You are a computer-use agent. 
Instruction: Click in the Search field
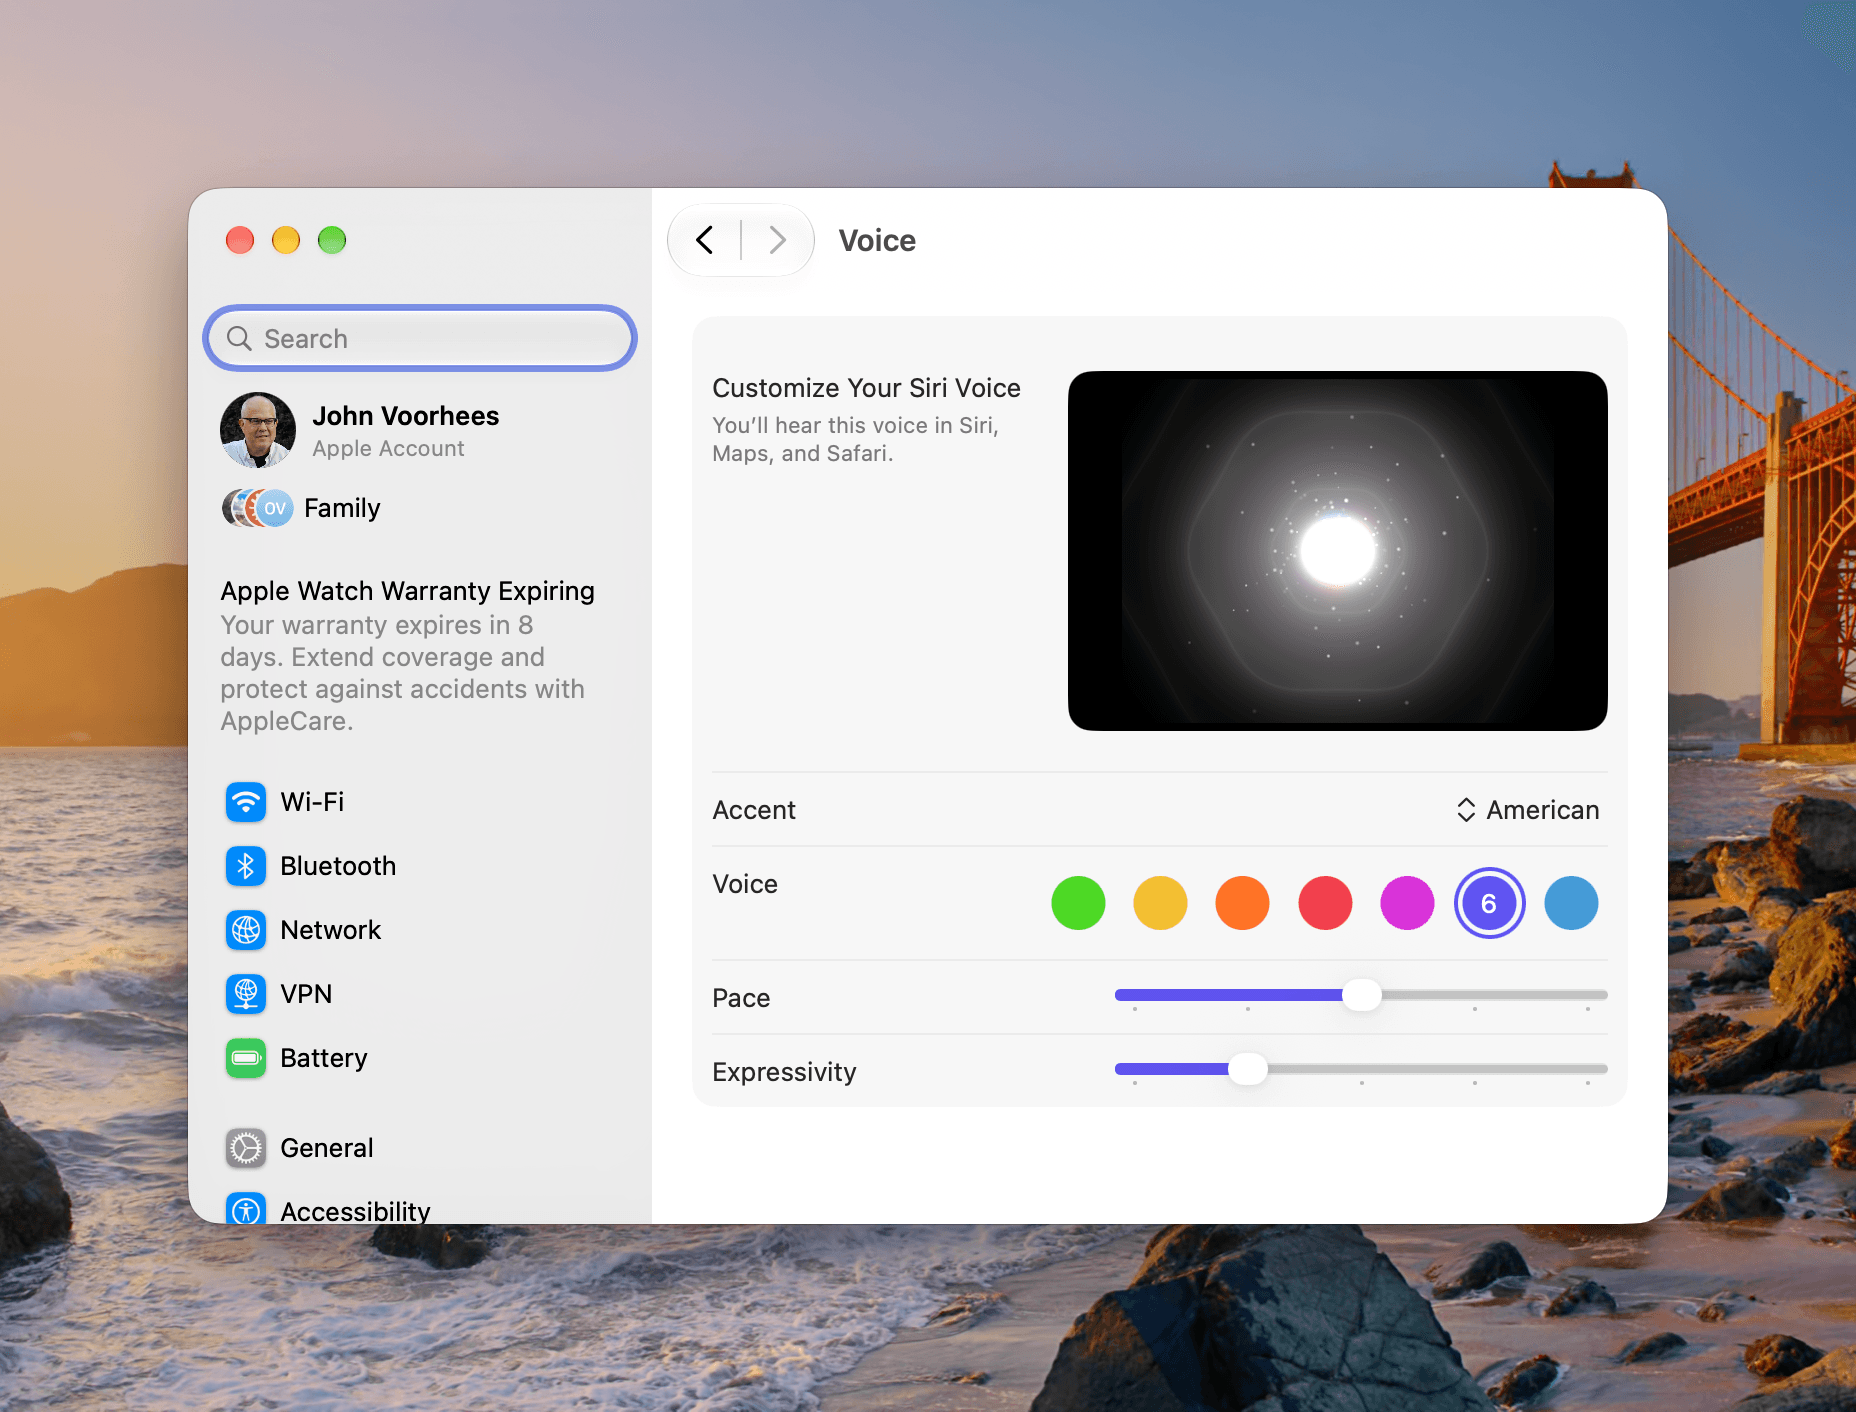420,338
